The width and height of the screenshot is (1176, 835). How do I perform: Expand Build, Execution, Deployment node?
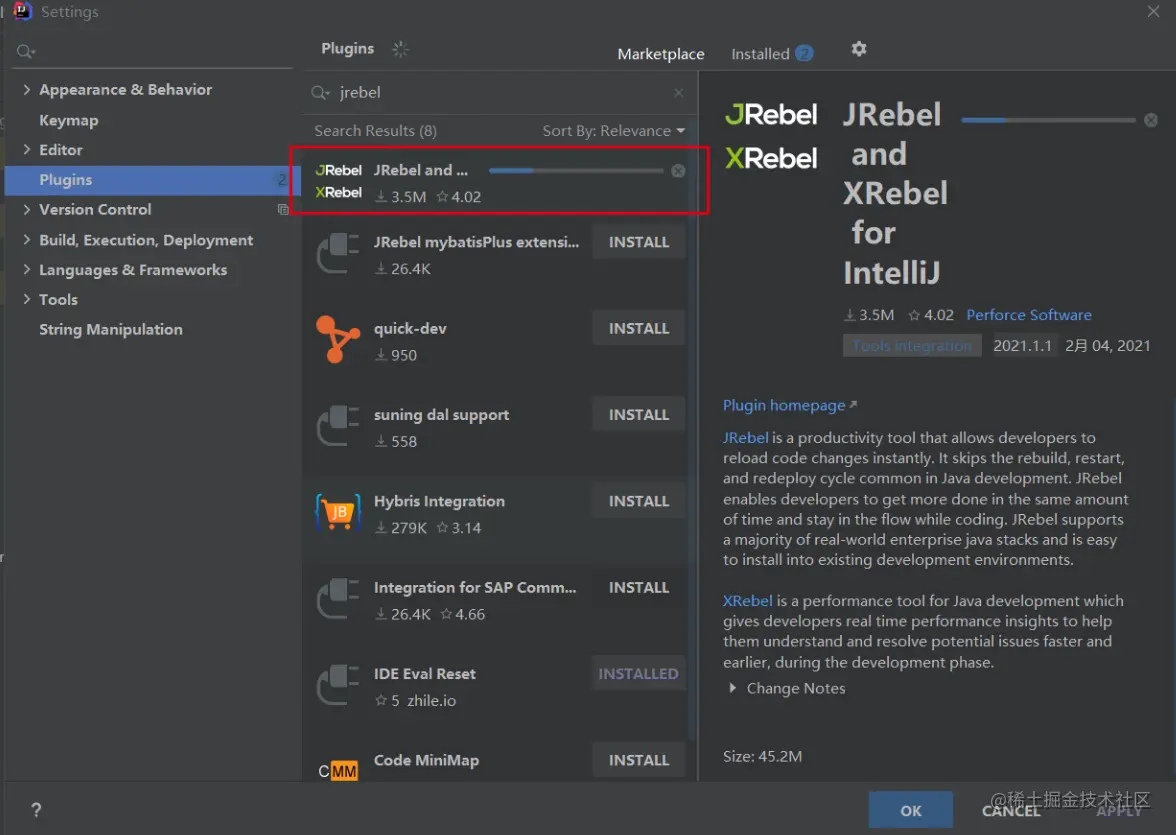[x=26, y=239]
